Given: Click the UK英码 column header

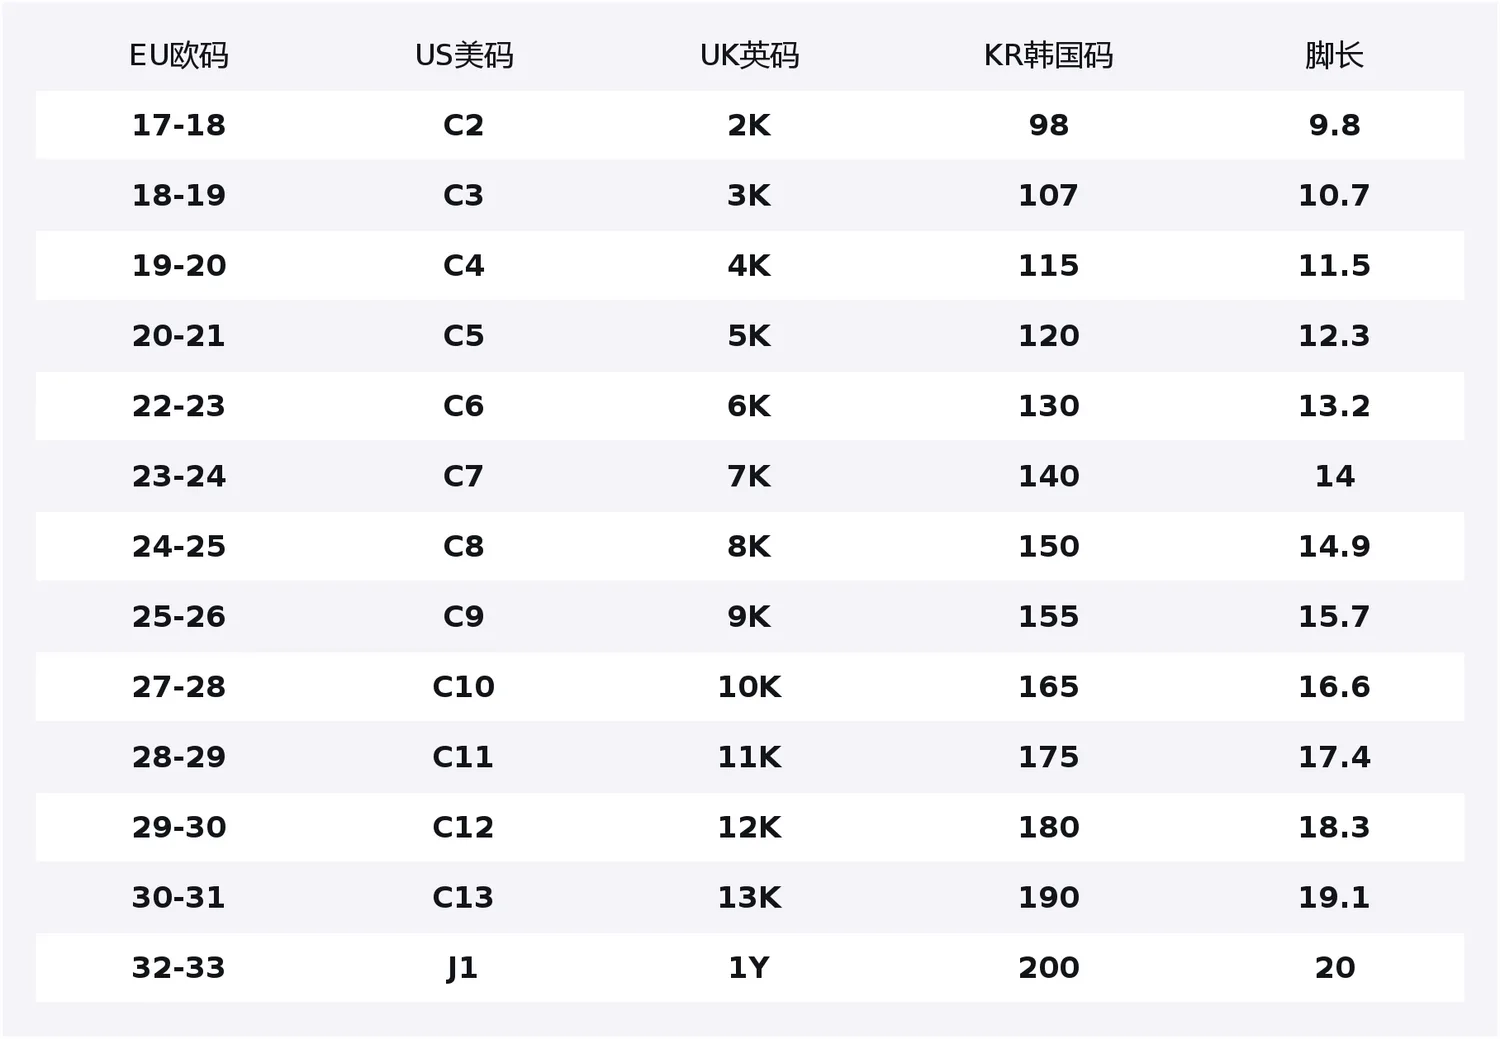Looking at the screenshot, I should tap(749, 55).
